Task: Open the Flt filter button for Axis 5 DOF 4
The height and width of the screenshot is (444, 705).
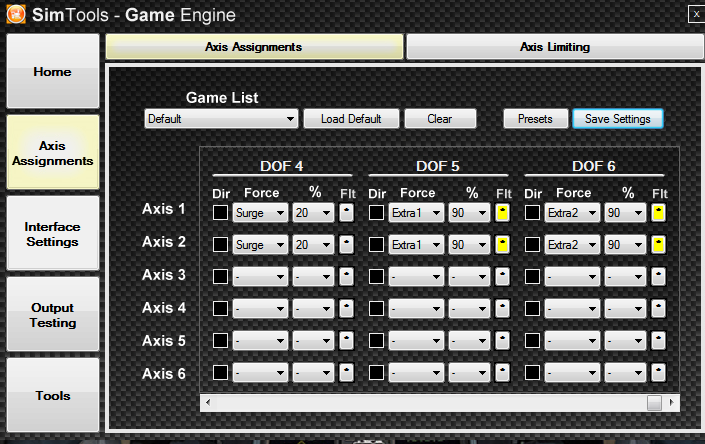Action: coord(346,341)
